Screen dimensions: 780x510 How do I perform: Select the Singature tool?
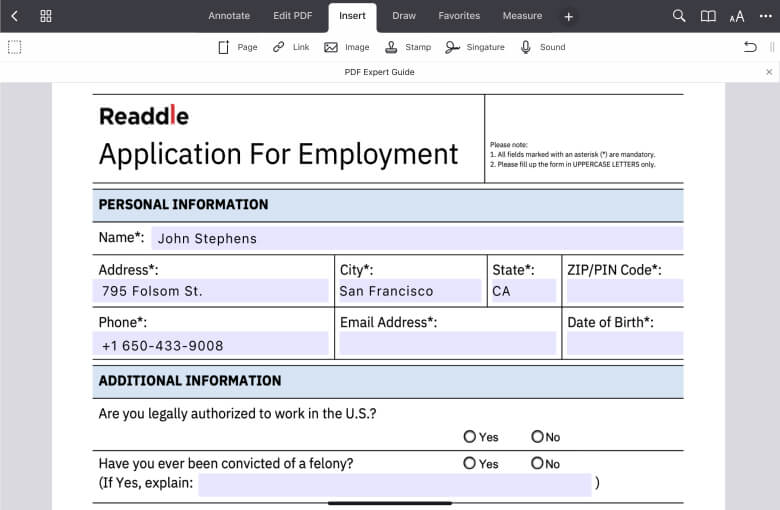(x=475, y=47)
